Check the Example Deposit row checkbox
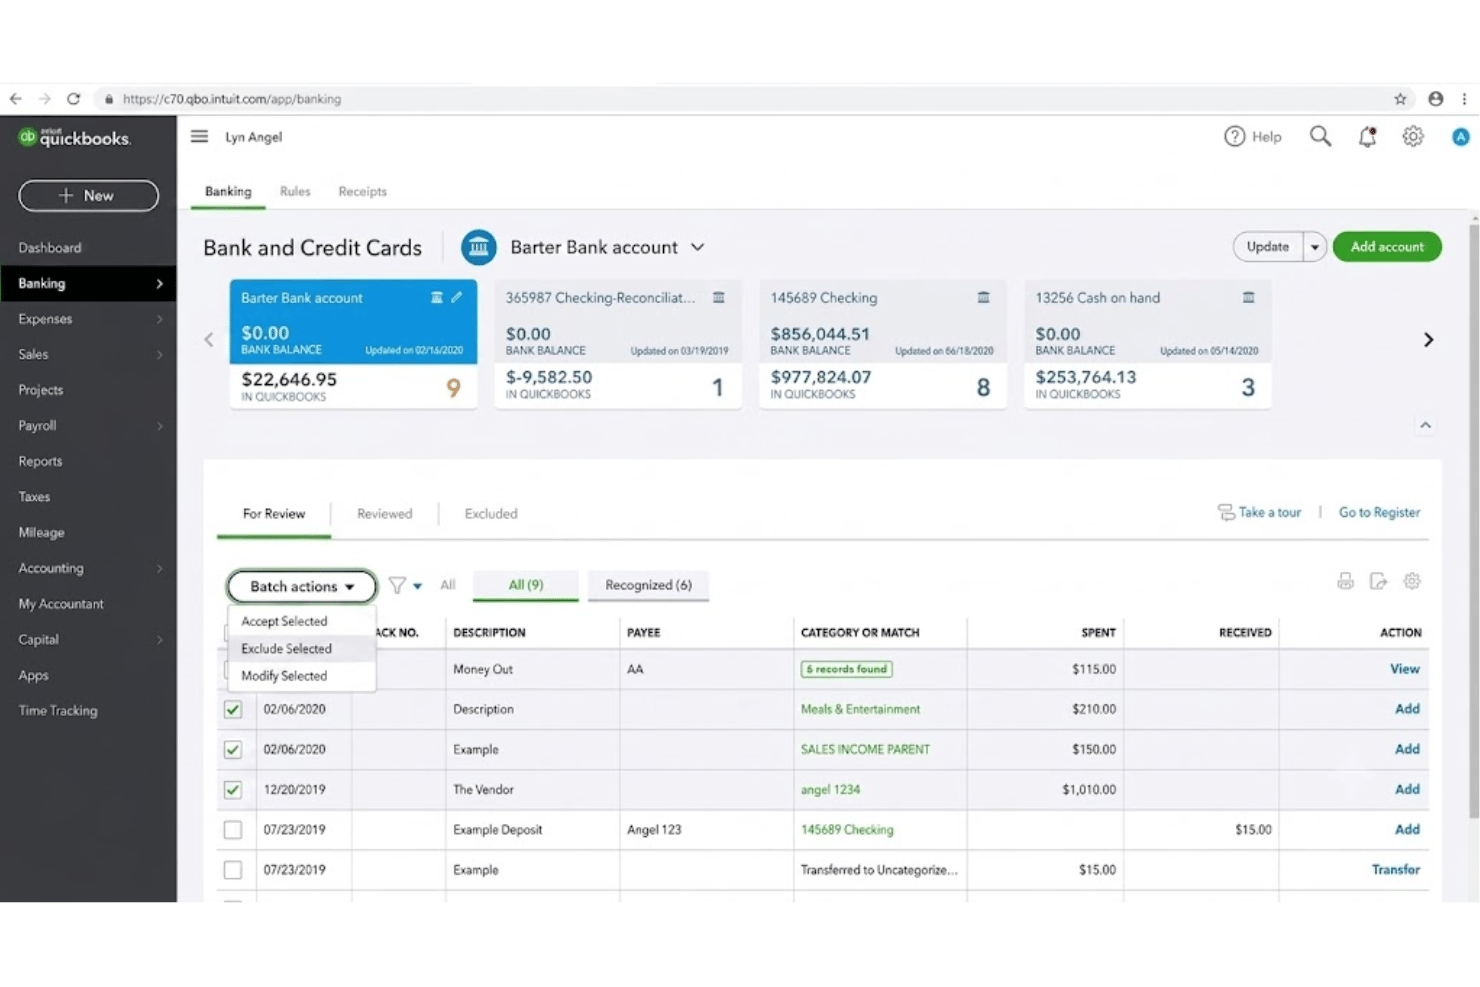The image size is (1480, 987). coord(233,829)
